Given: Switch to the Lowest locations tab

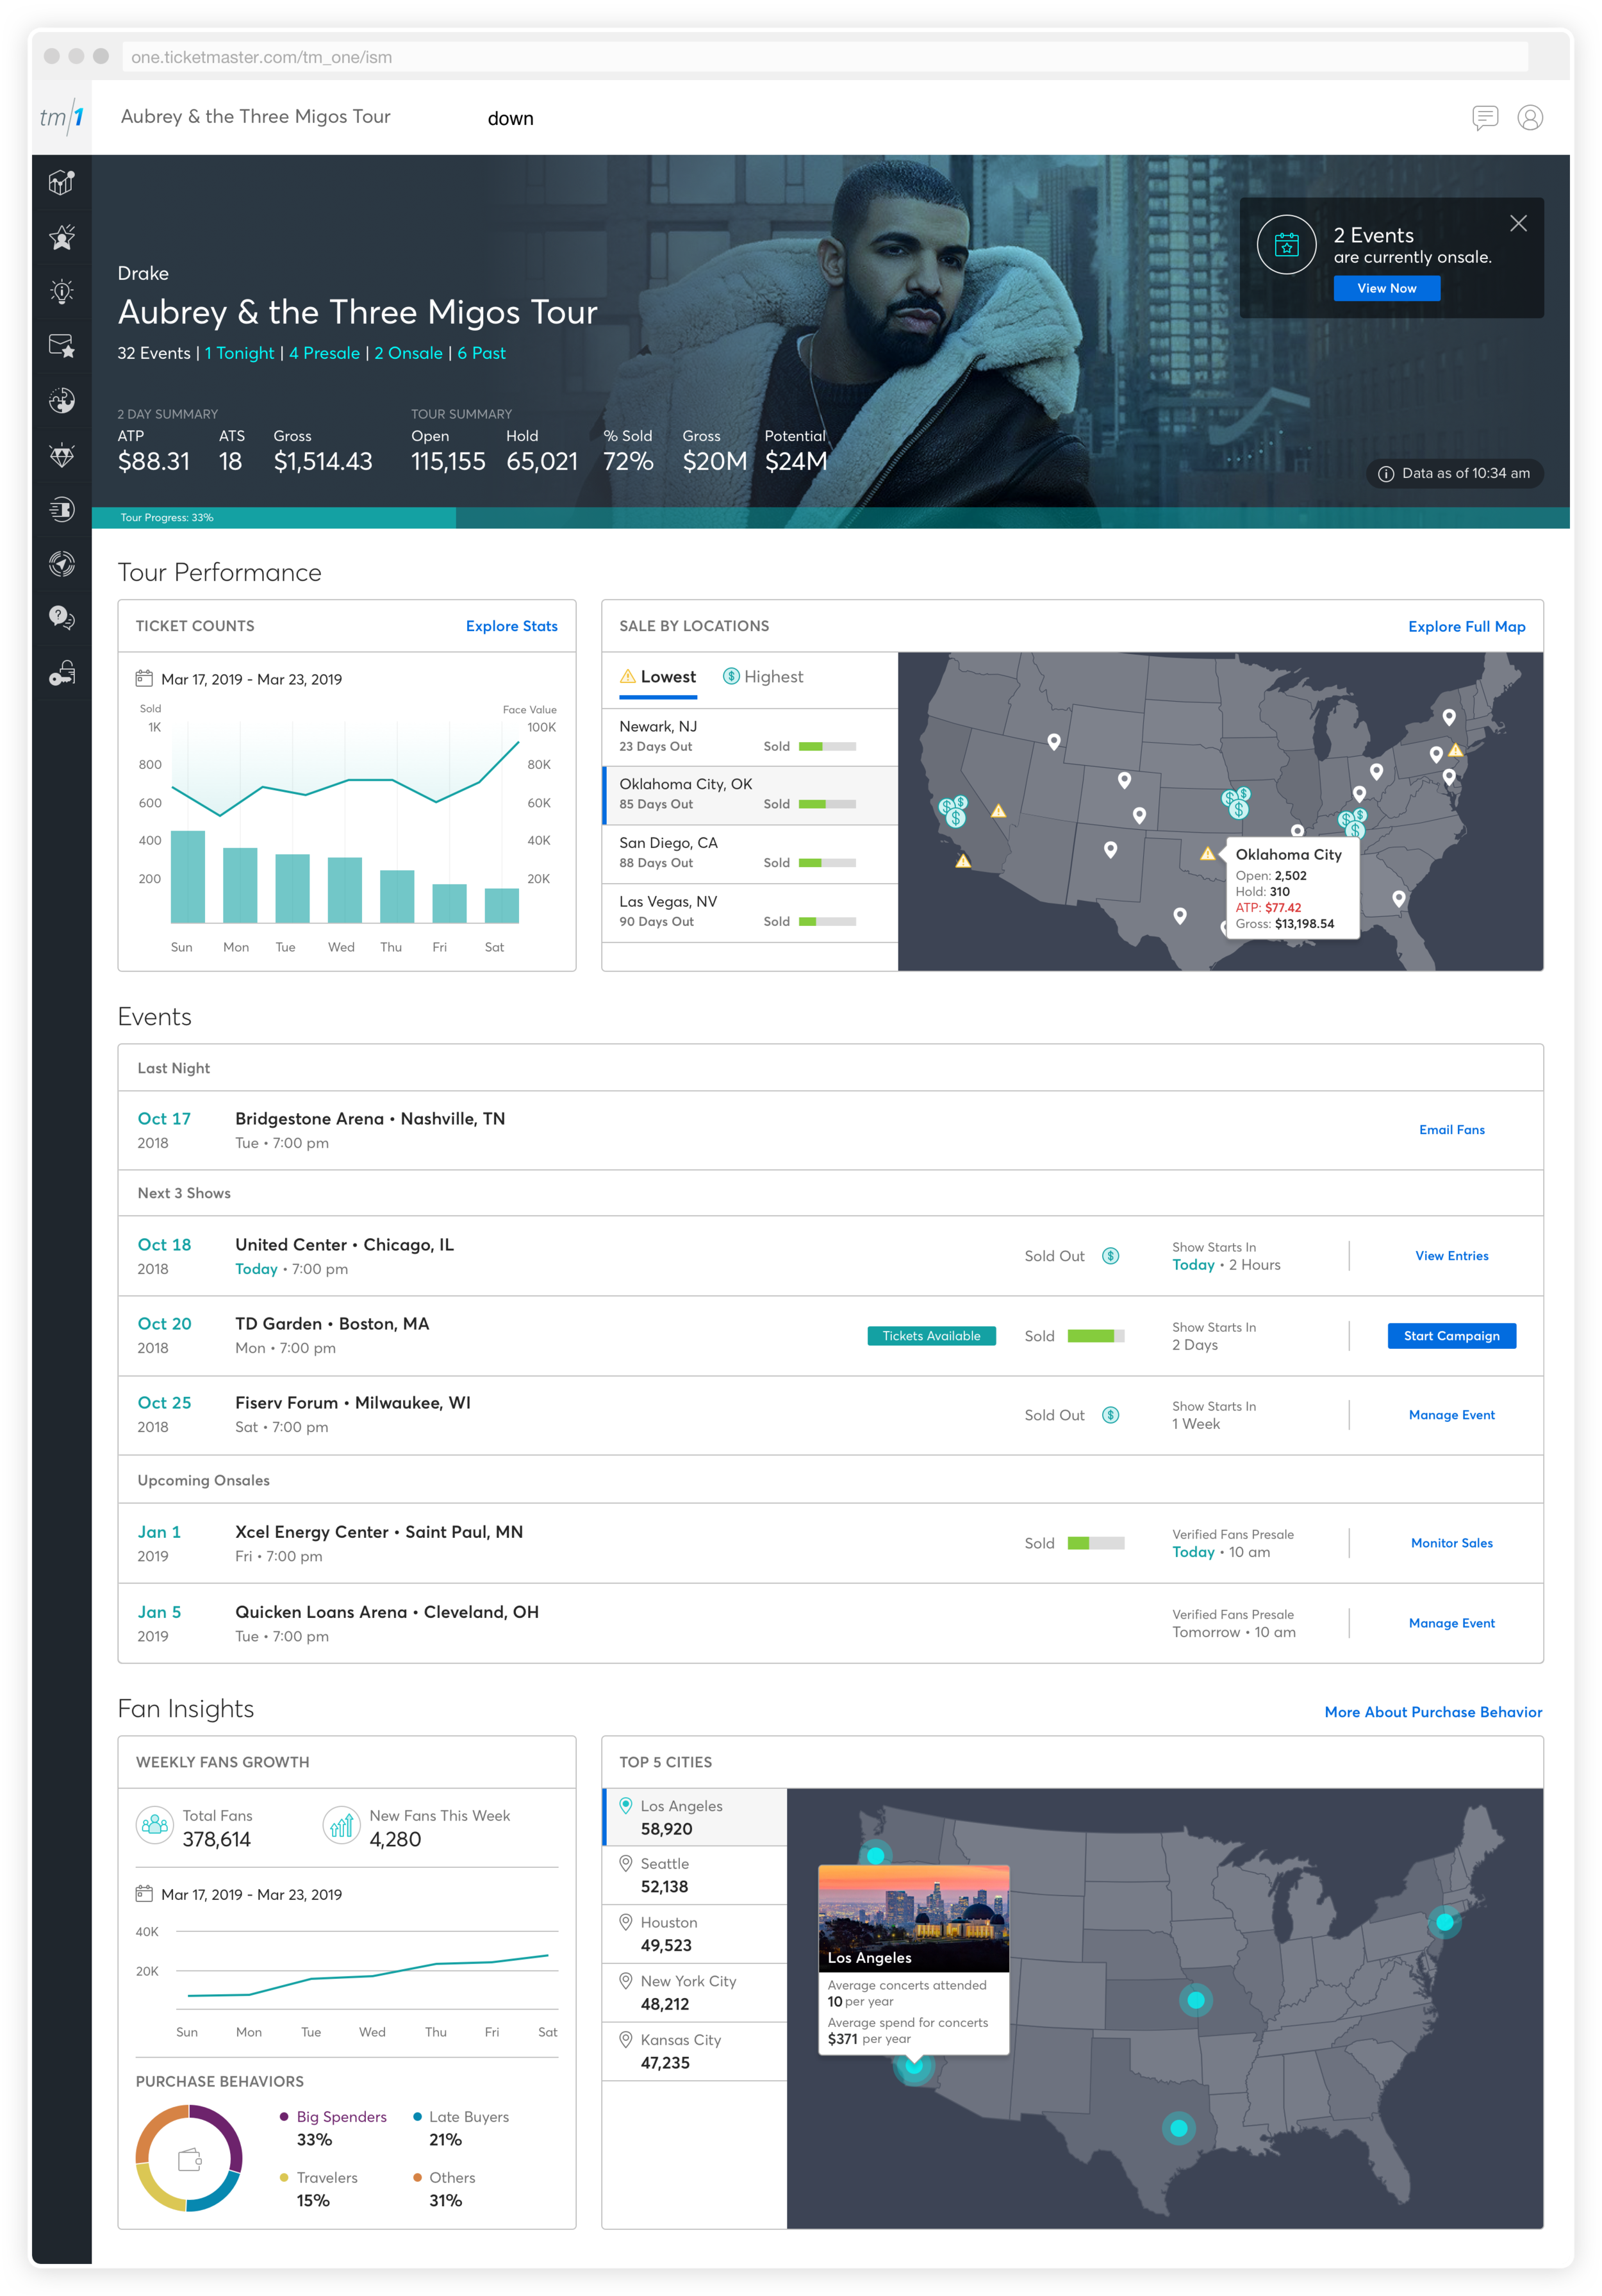Looking at the screenshot, I should (x=658, y=677).
